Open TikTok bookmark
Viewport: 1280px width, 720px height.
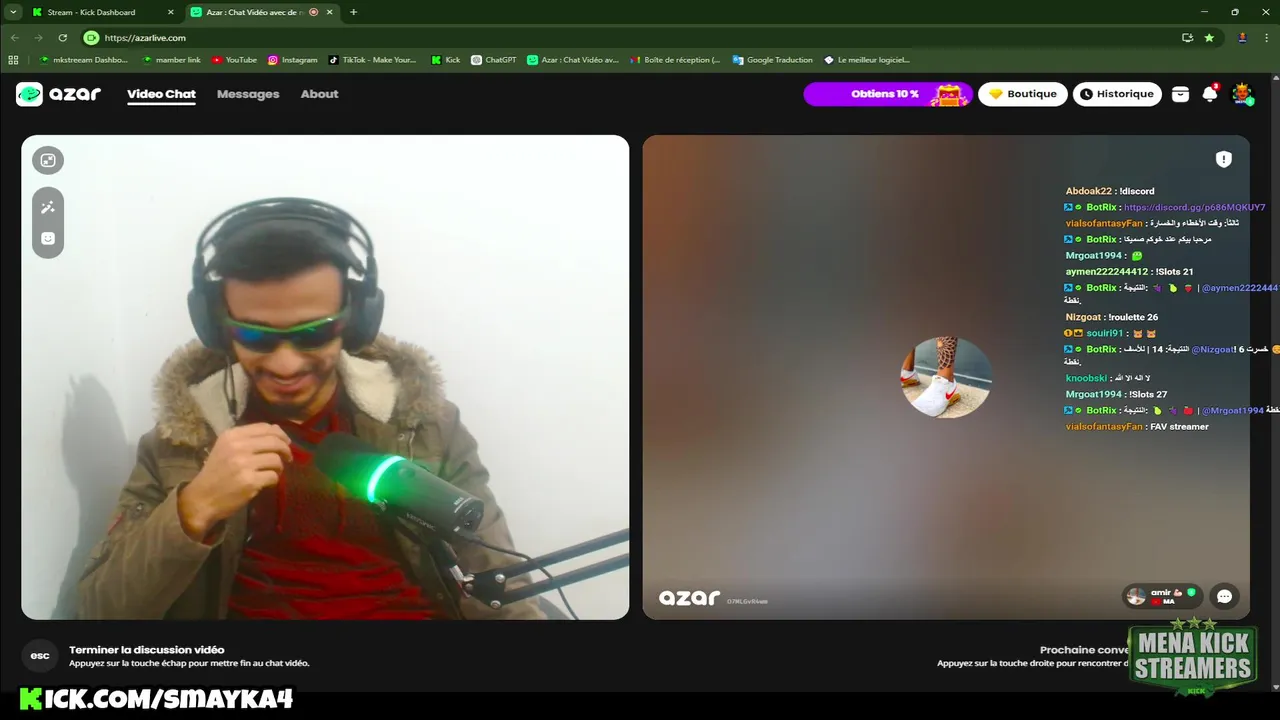click(372, 60)
